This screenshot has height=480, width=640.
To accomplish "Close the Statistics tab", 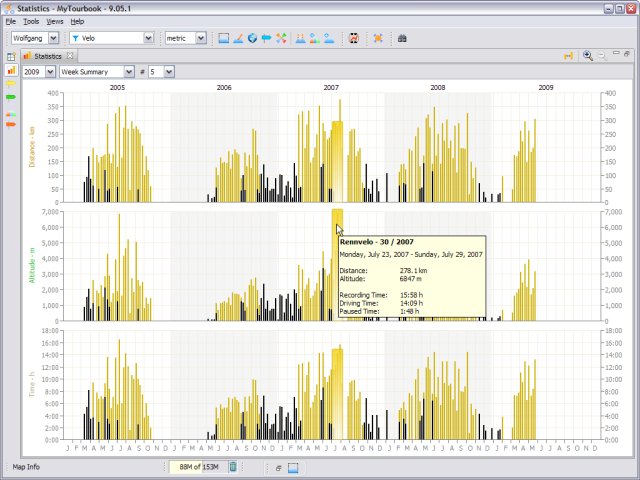I will coord(69,56).
